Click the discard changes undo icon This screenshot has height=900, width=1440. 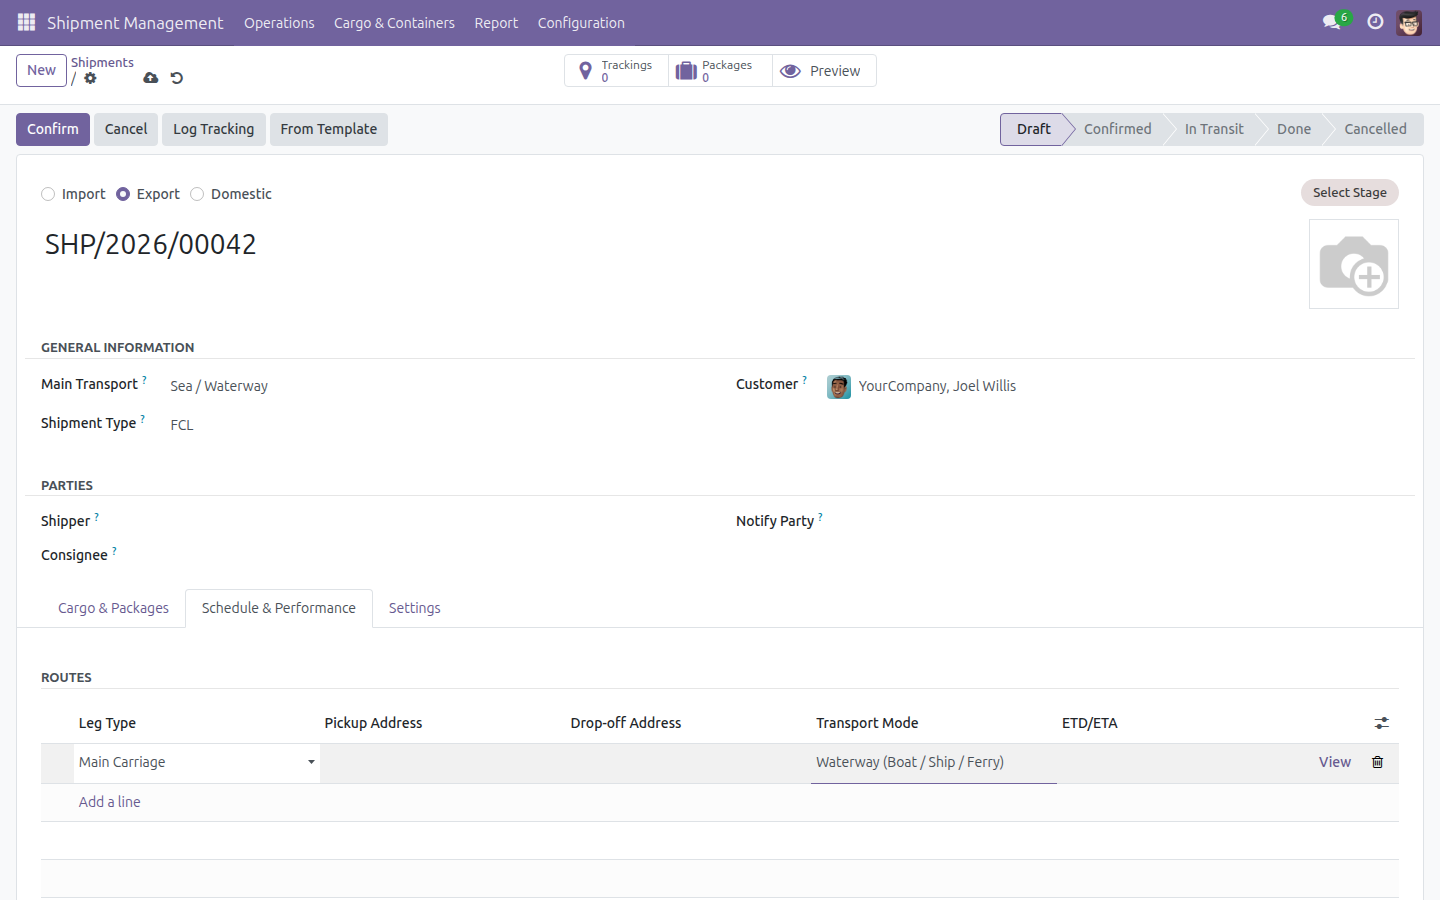[x=177, y=78]
